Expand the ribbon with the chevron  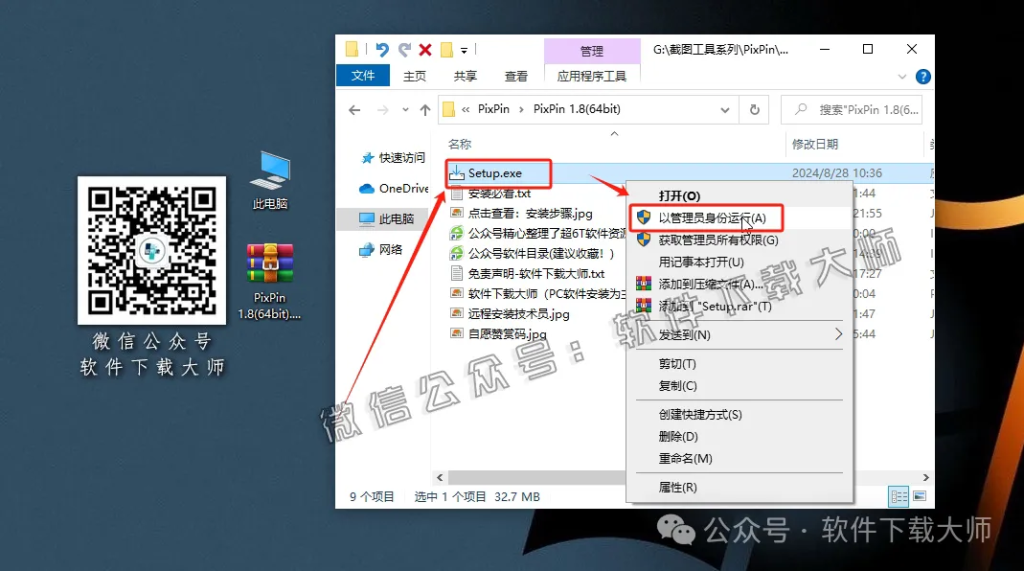coord(902,76)
